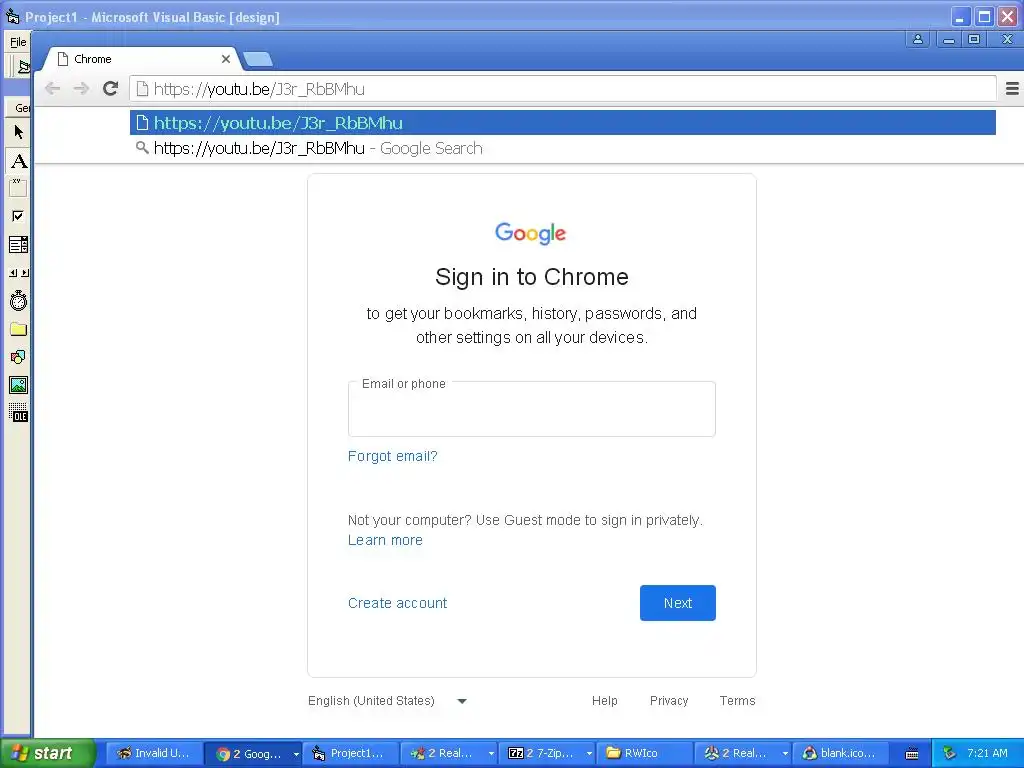Expand the second 2 Real... taskbar group arrow
Screen dimensions: 1024x768
click(x=785, y=754)
